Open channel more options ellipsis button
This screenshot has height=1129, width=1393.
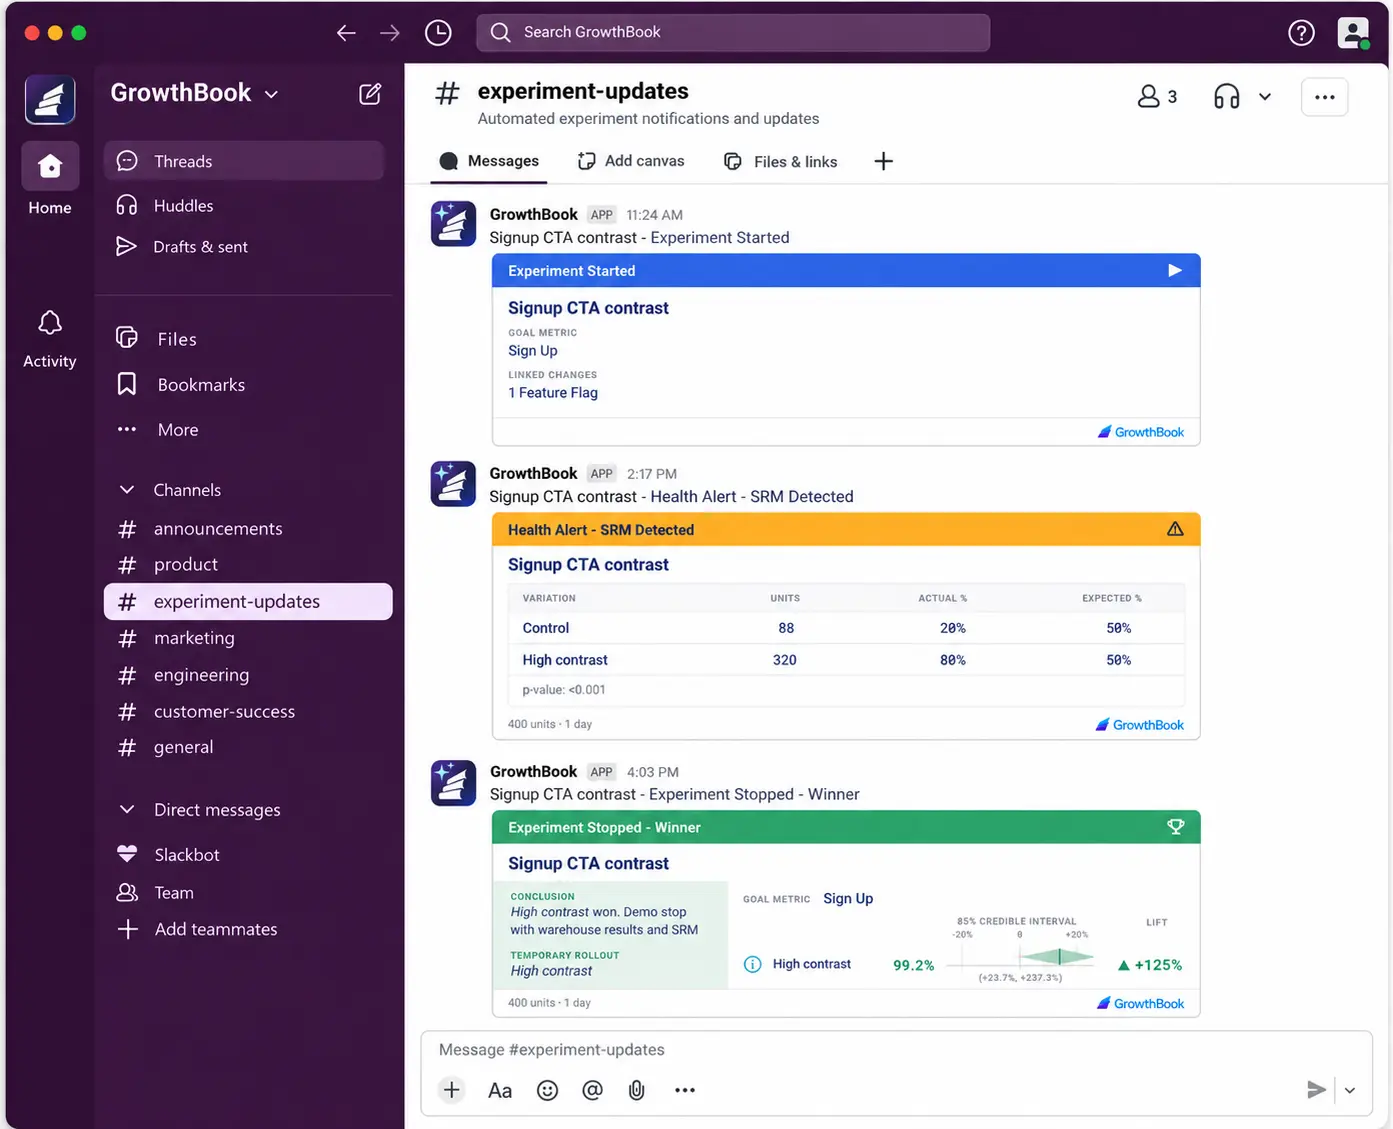[1325, 97]
